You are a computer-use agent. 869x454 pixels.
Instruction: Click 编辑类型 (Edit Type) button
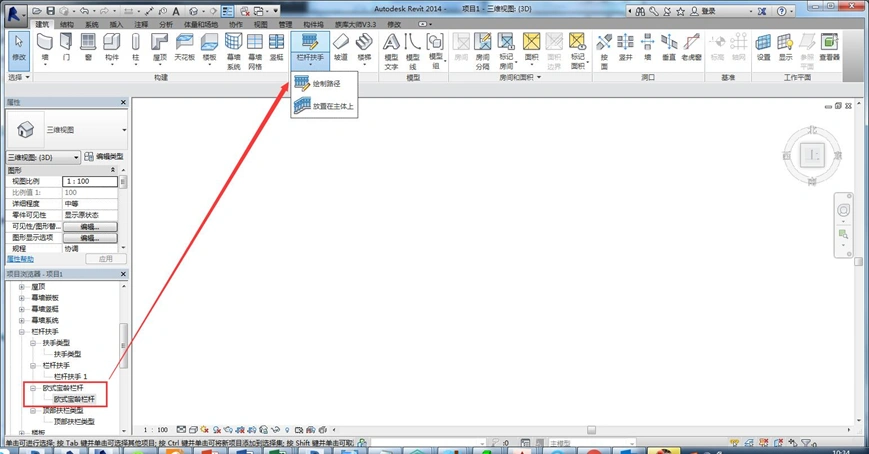tap(104, 157)
